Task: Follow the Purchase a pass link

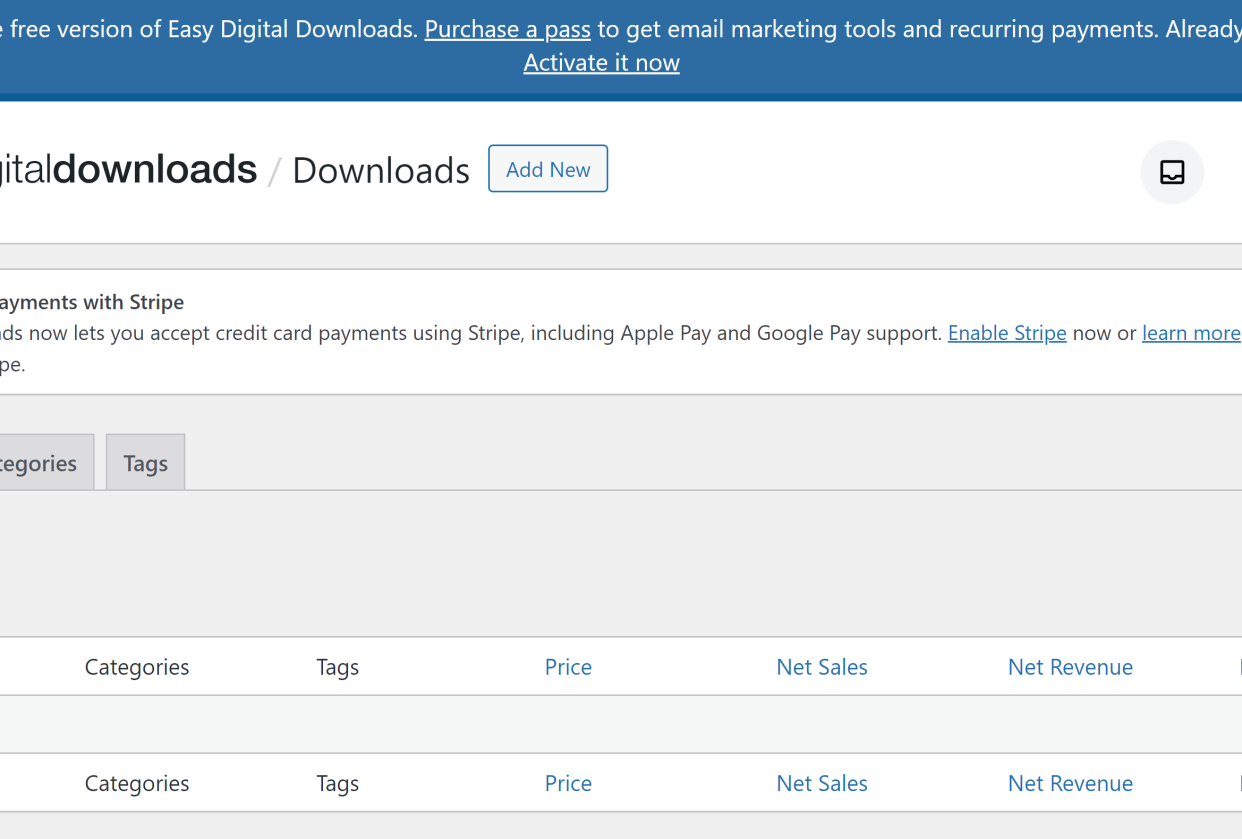Action: 507,29
